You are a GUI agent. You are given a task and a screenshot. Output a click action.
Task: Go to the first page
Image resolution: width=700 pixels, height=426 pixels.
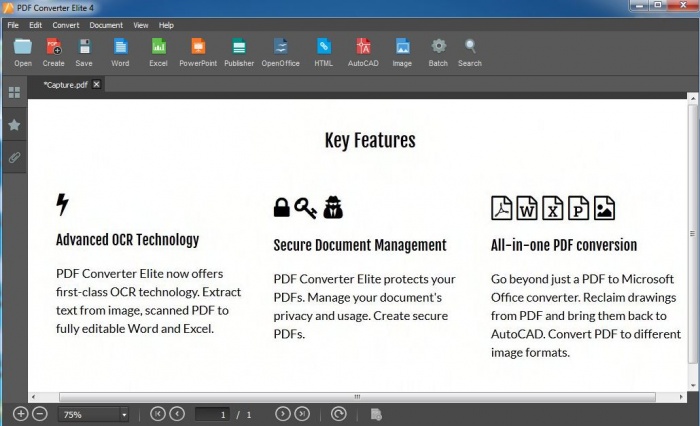[x=157, y=414]
